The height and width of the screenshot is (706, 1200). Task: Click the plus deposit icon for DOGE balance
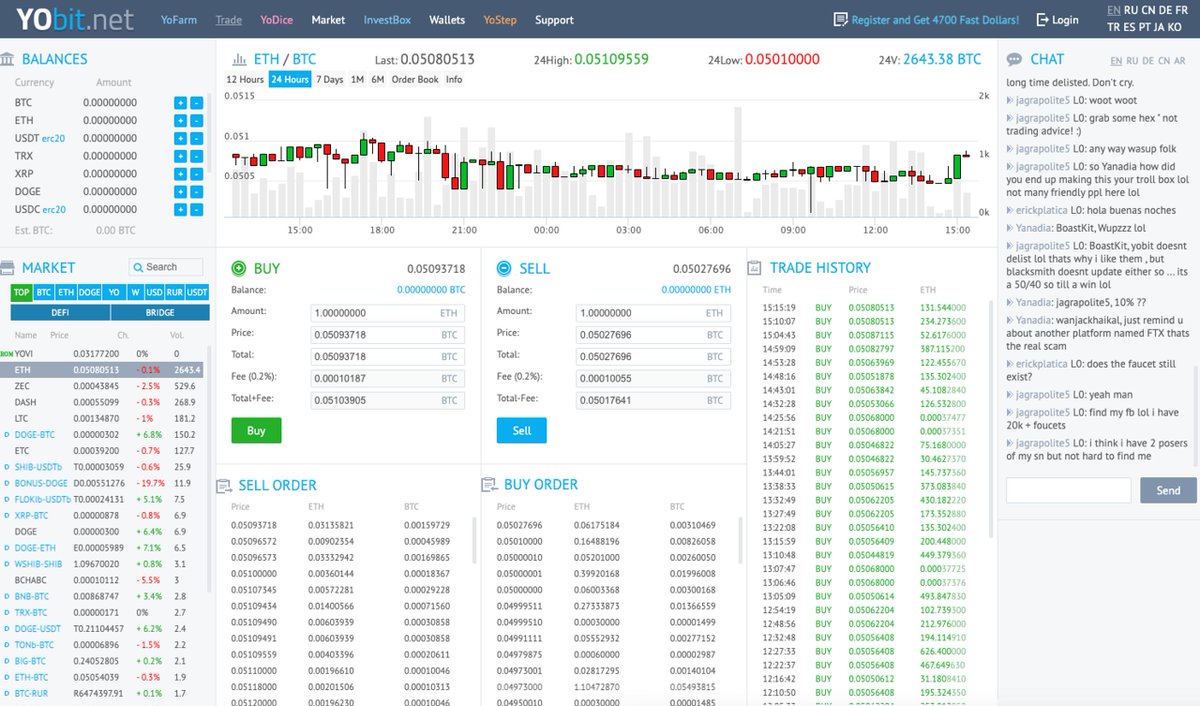(180, 192)
